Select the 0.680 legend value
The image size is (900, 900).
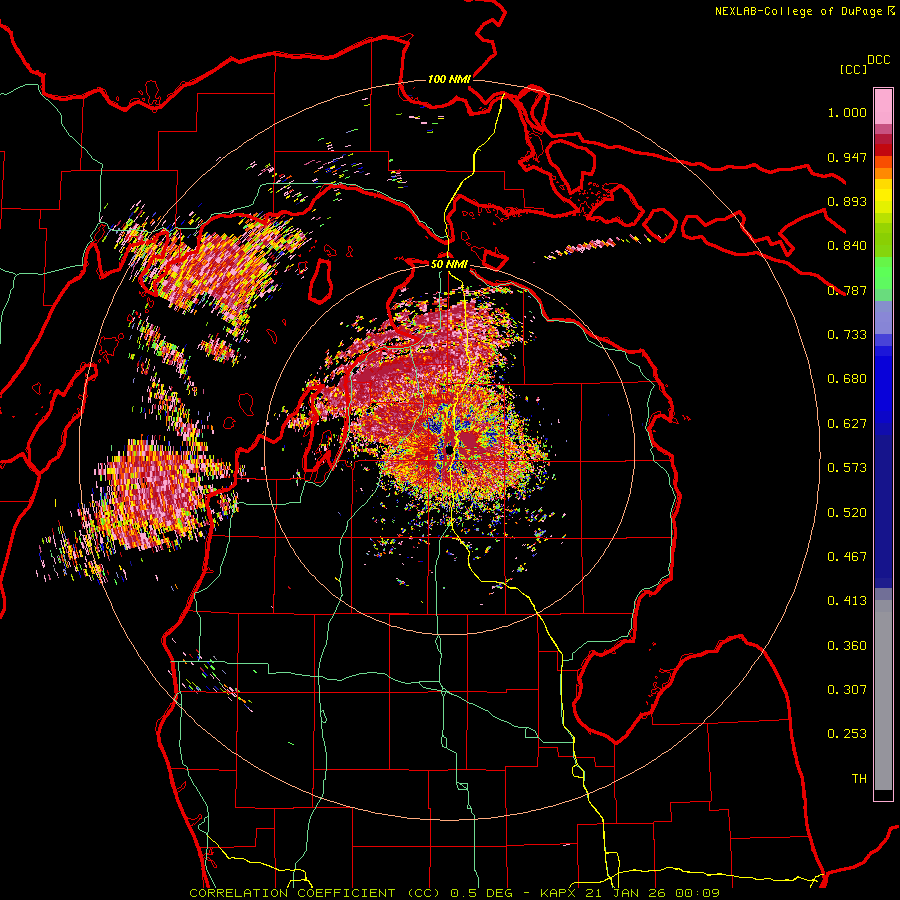pos(847,379)
